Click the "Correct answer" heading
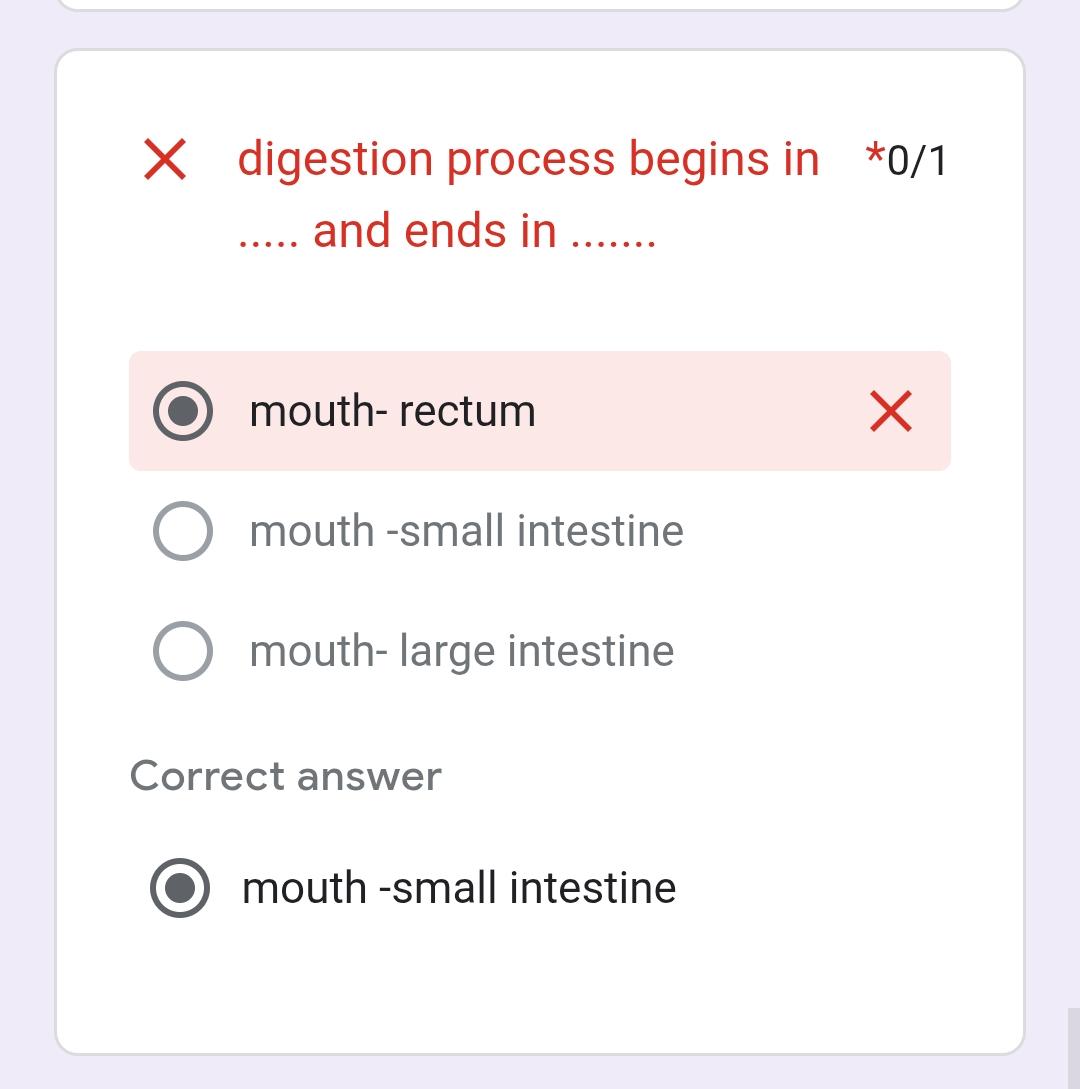1080x1089 pixels. tap(286, 776)
